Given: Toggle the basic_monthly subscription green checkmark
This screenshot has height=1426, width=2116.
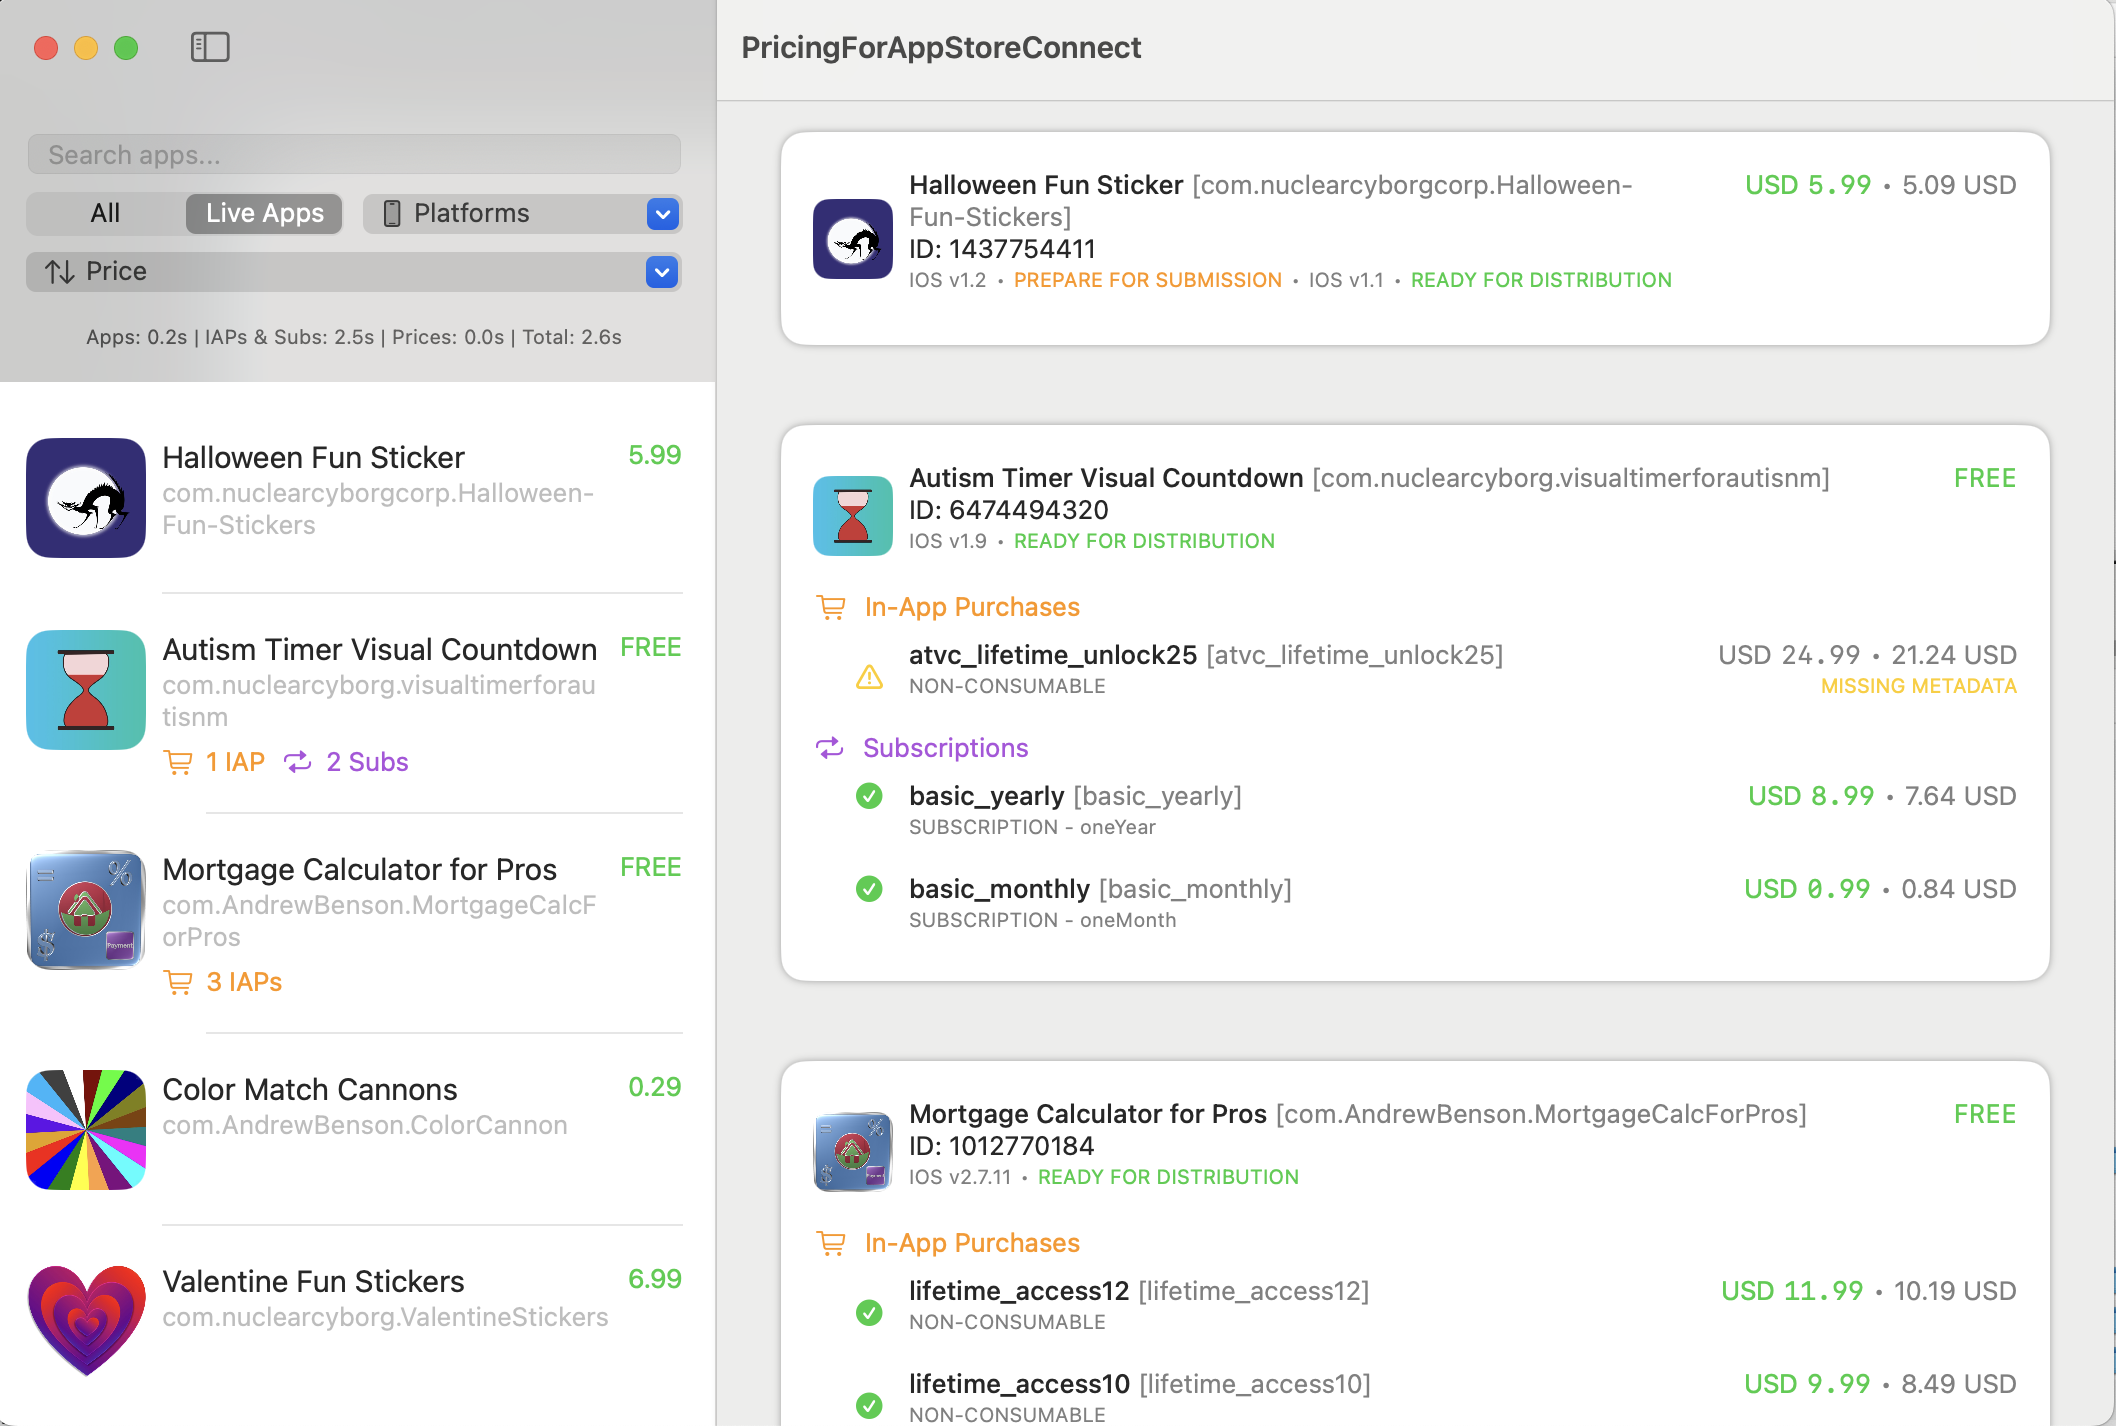Looking at the screenshot, I should pyautogui.click(x=870, y=888).
